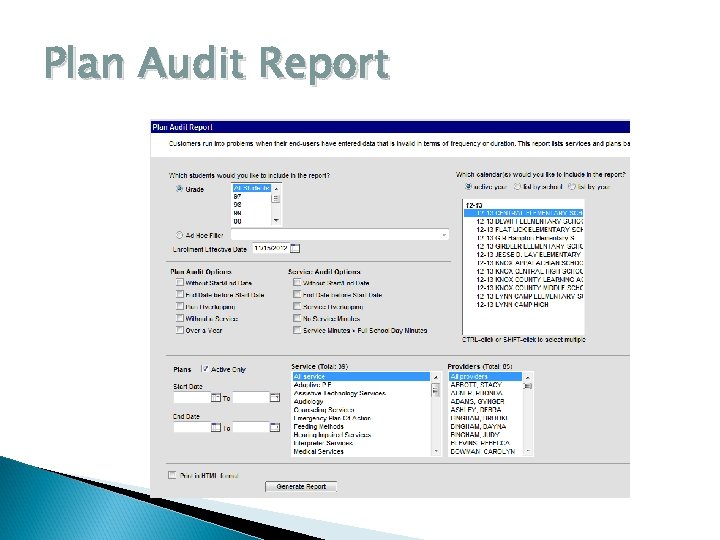Enable Plan Audit End Date before Start Date
The height and width of the screenshot is (540, 720).
coord(180,294)
